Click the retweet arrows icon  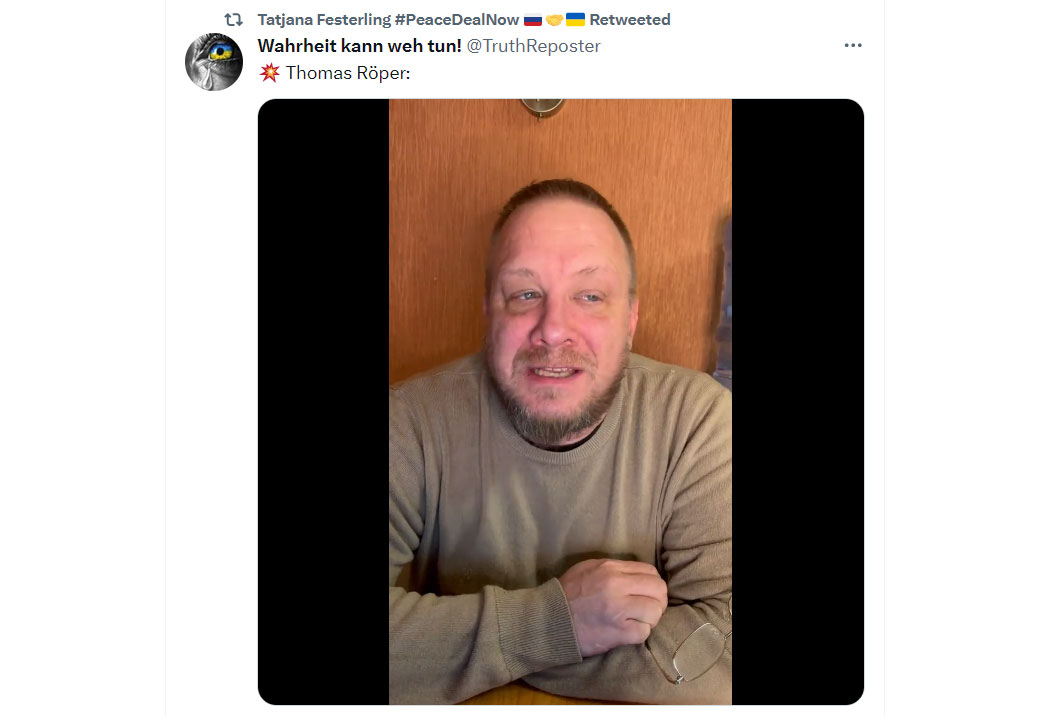233,20
